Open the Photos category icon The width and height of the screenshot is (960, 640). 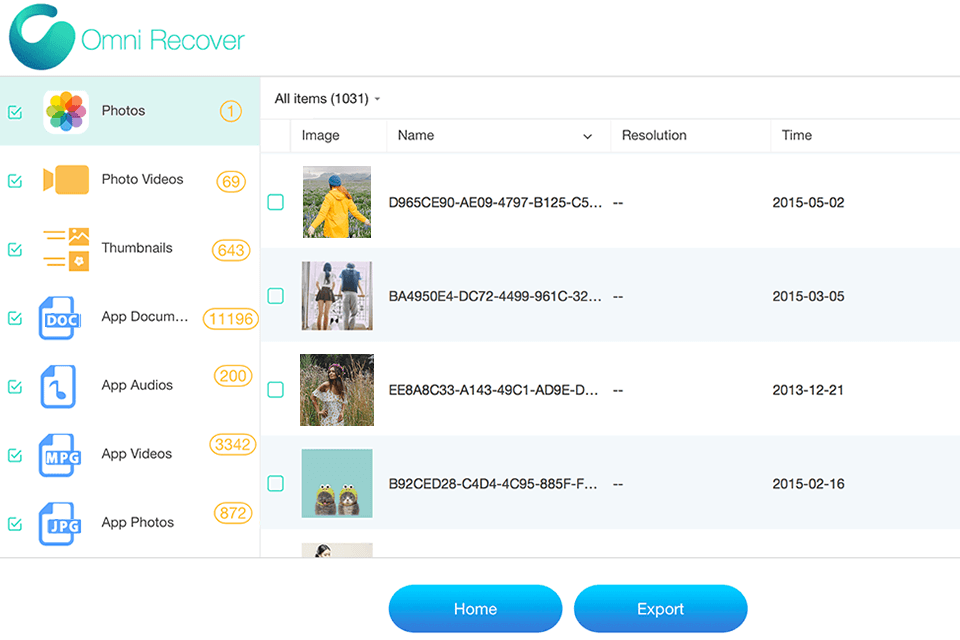point(66,111)
